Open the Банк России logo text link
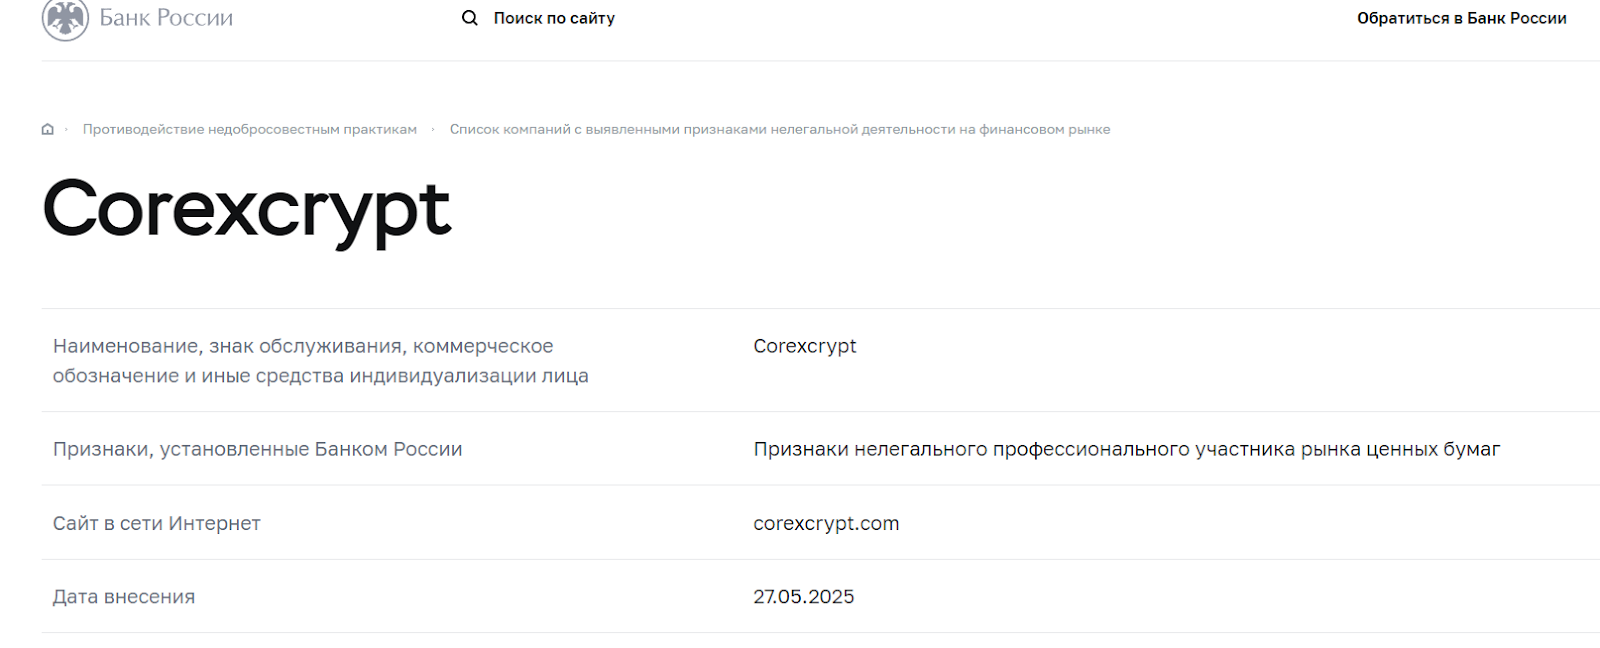Image resolution: width=1600 pixels, height=648 pixels. pos(166,18)
